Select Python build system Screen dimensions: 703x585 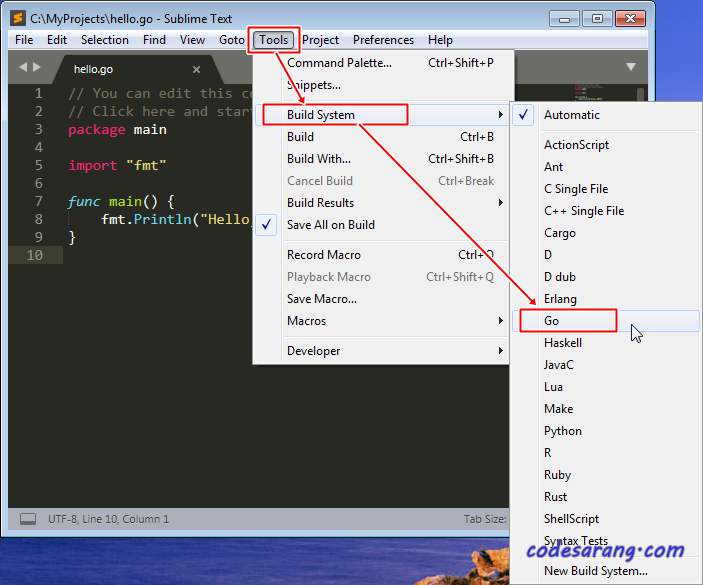[x=606, y=430]
